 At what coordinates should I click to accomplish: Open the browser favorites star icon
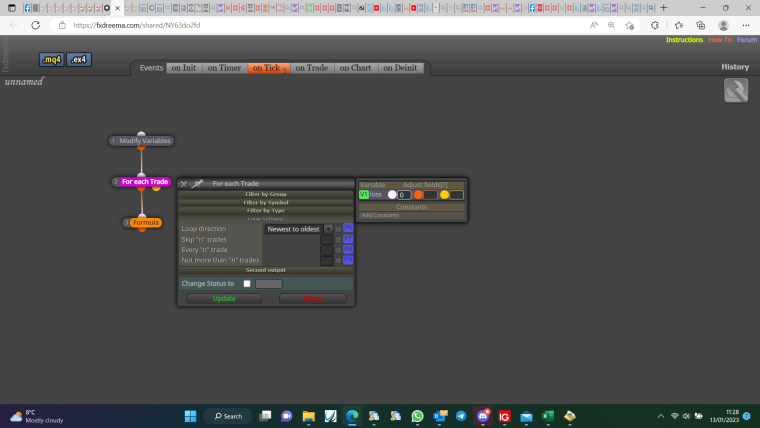click(630, 25)
